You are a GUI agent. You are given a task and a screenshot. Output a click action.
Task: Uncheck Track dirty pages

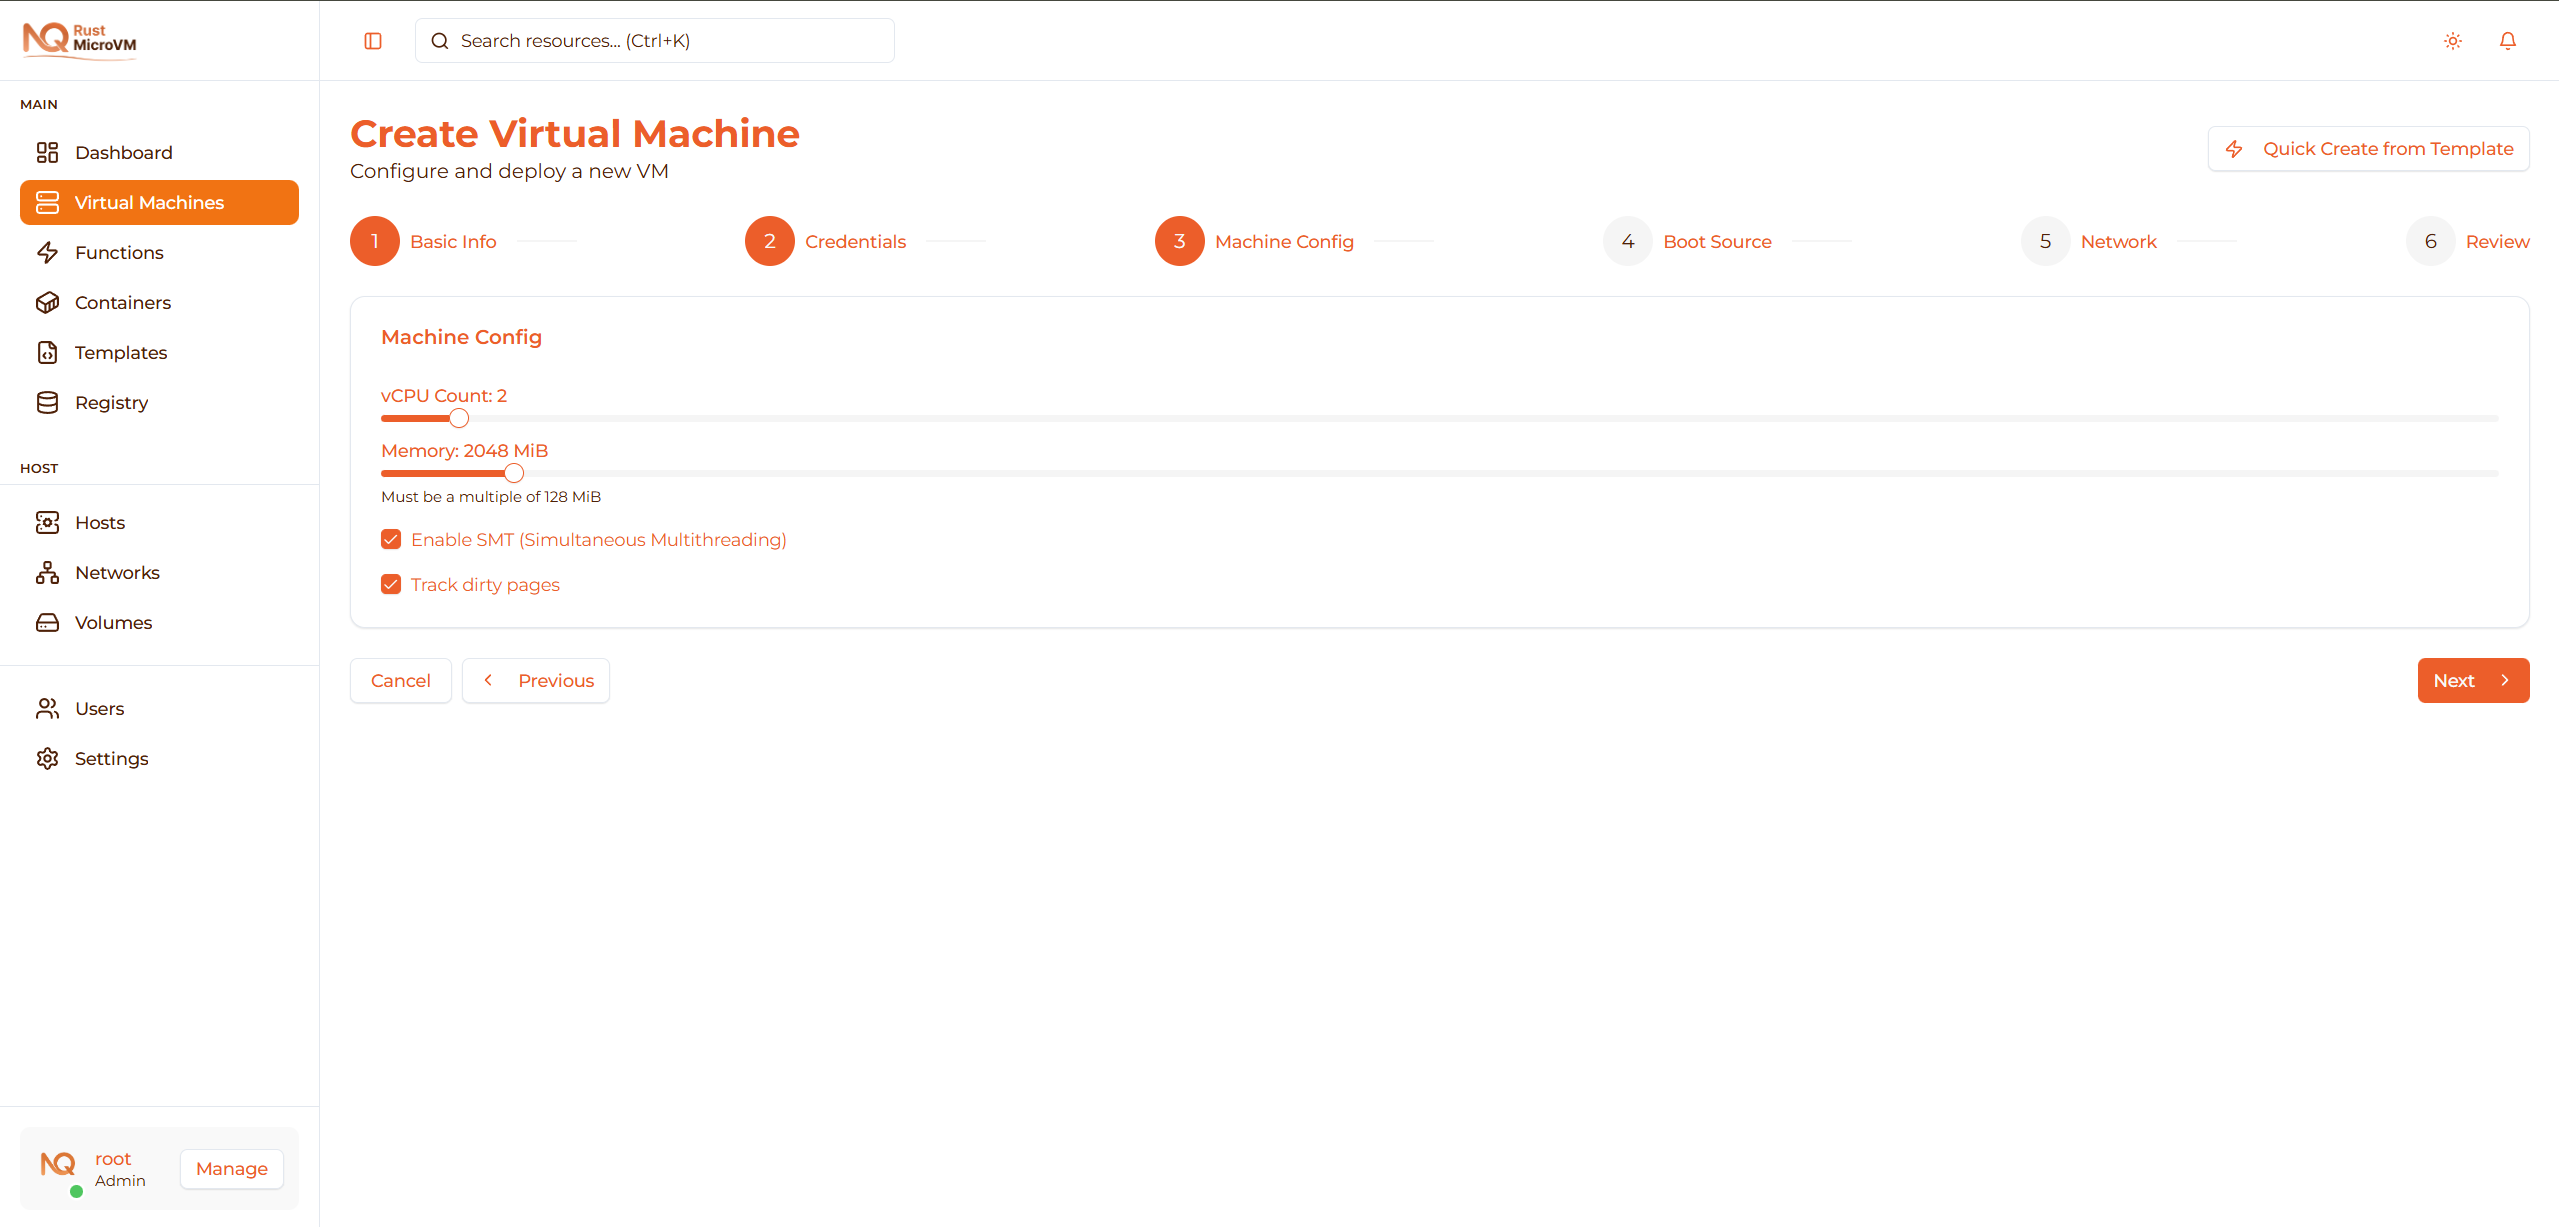[x=391, y=584]
